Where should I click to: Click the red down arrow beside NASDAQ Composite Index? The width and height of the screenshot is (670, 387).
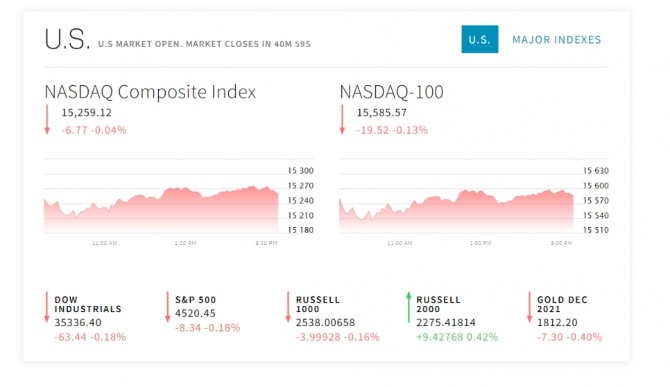tap(47, 120)
